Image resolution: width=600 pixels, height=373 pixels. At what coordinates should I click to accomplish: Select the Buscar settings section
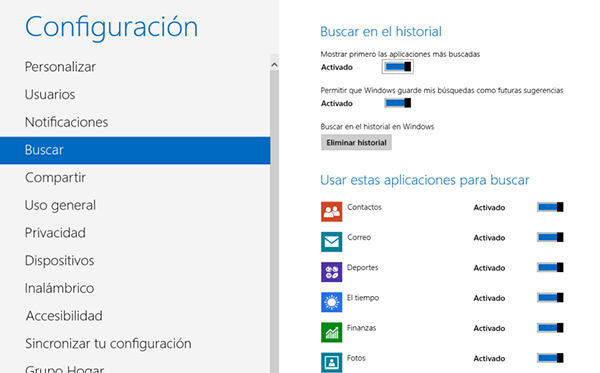(135, 150)
